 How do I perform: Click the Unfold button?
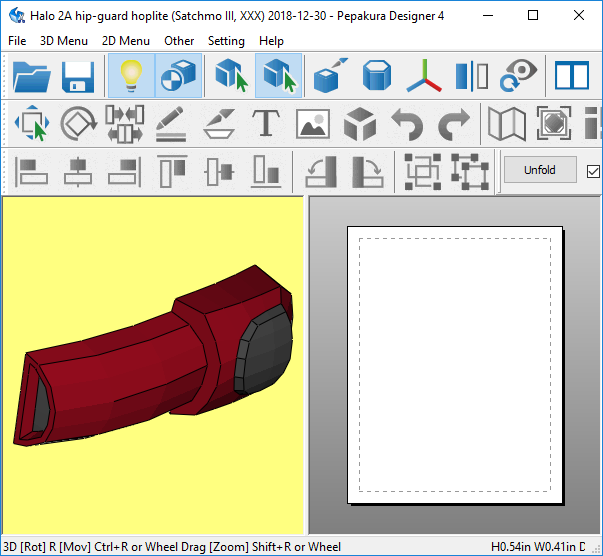pos(540,170)
